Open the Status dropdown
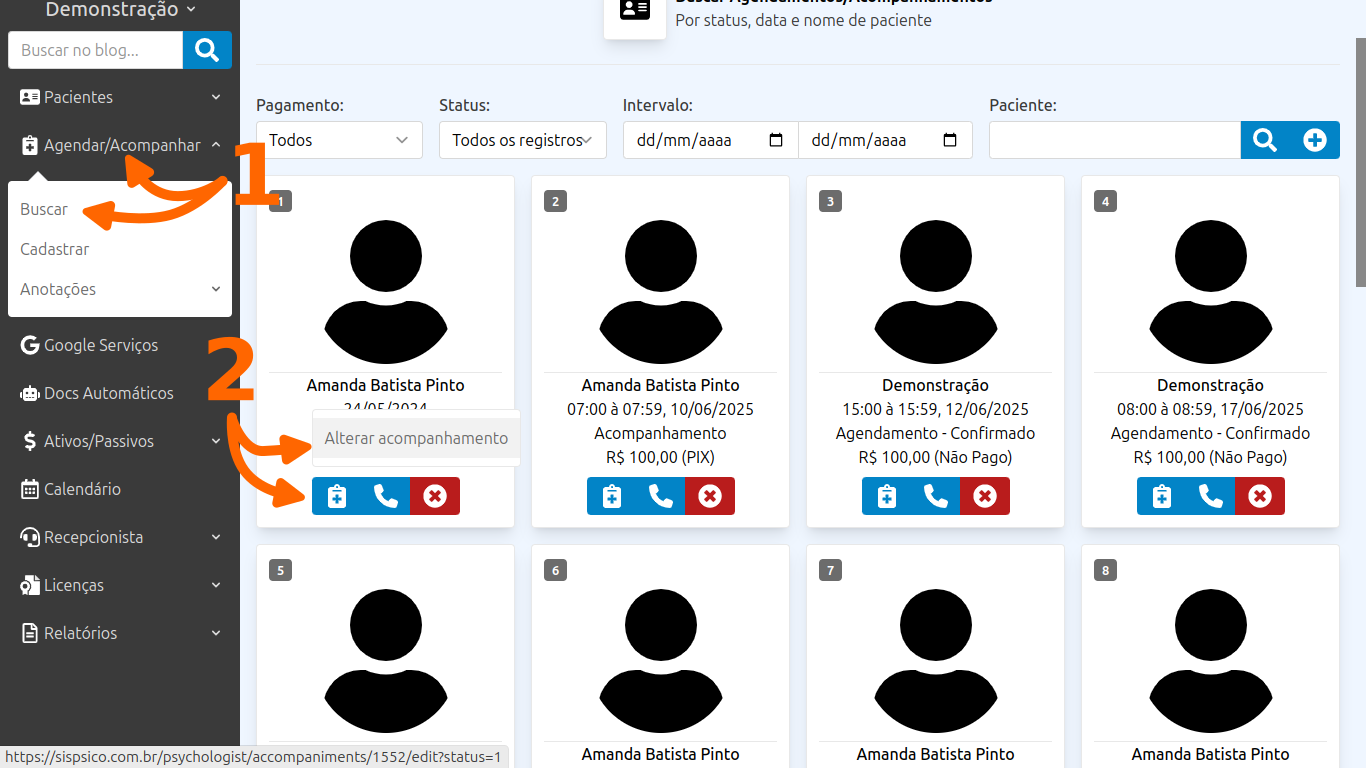 pyautogui.click(x=522, y=140)
